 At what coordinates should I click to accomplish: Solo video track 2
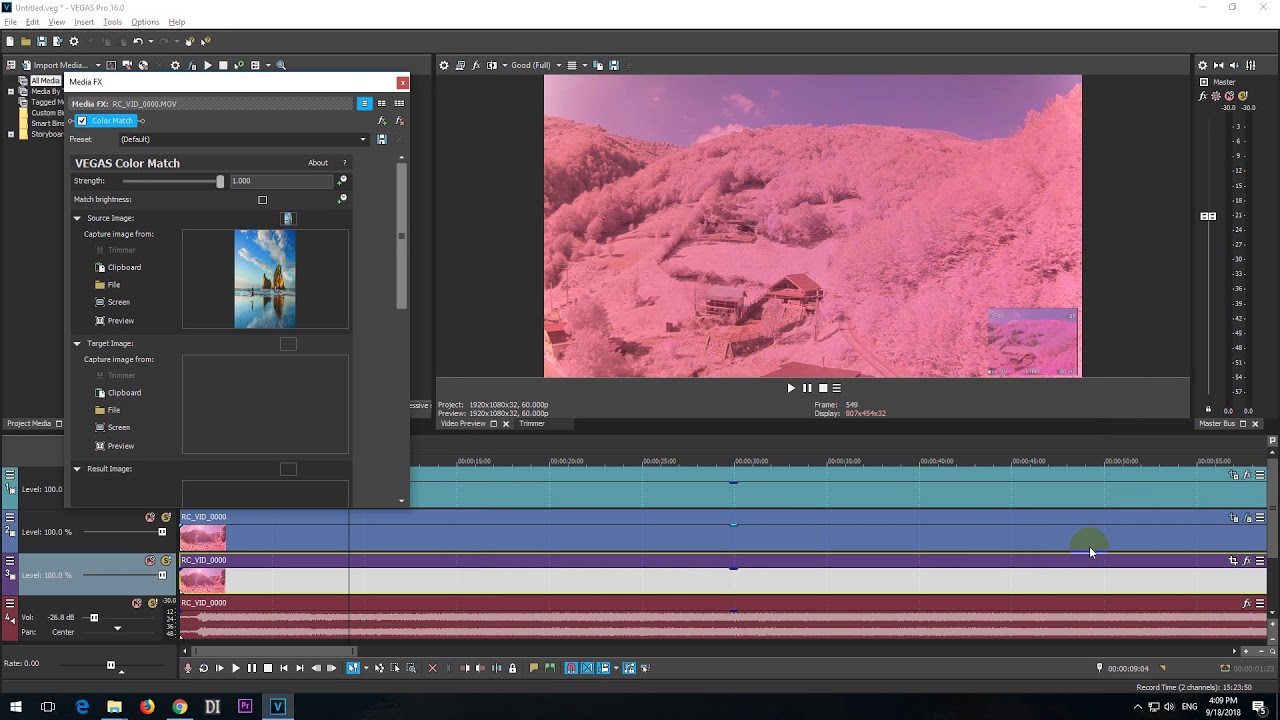point(166,517)
